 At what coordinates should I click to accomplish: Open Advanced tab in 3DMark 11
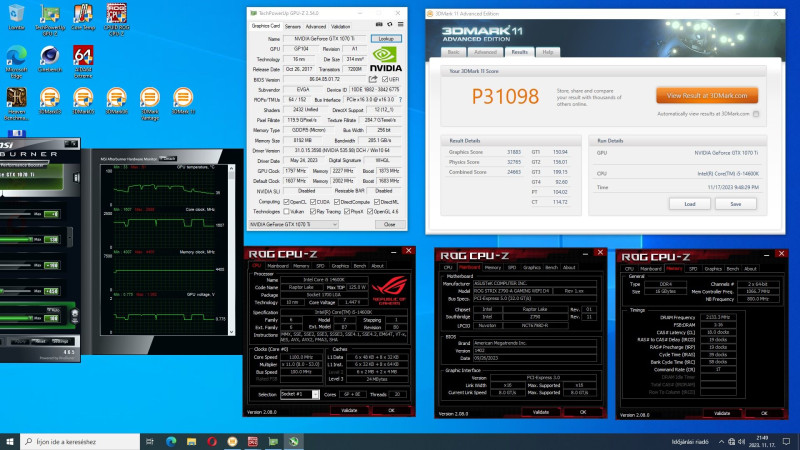click(485, 52)
